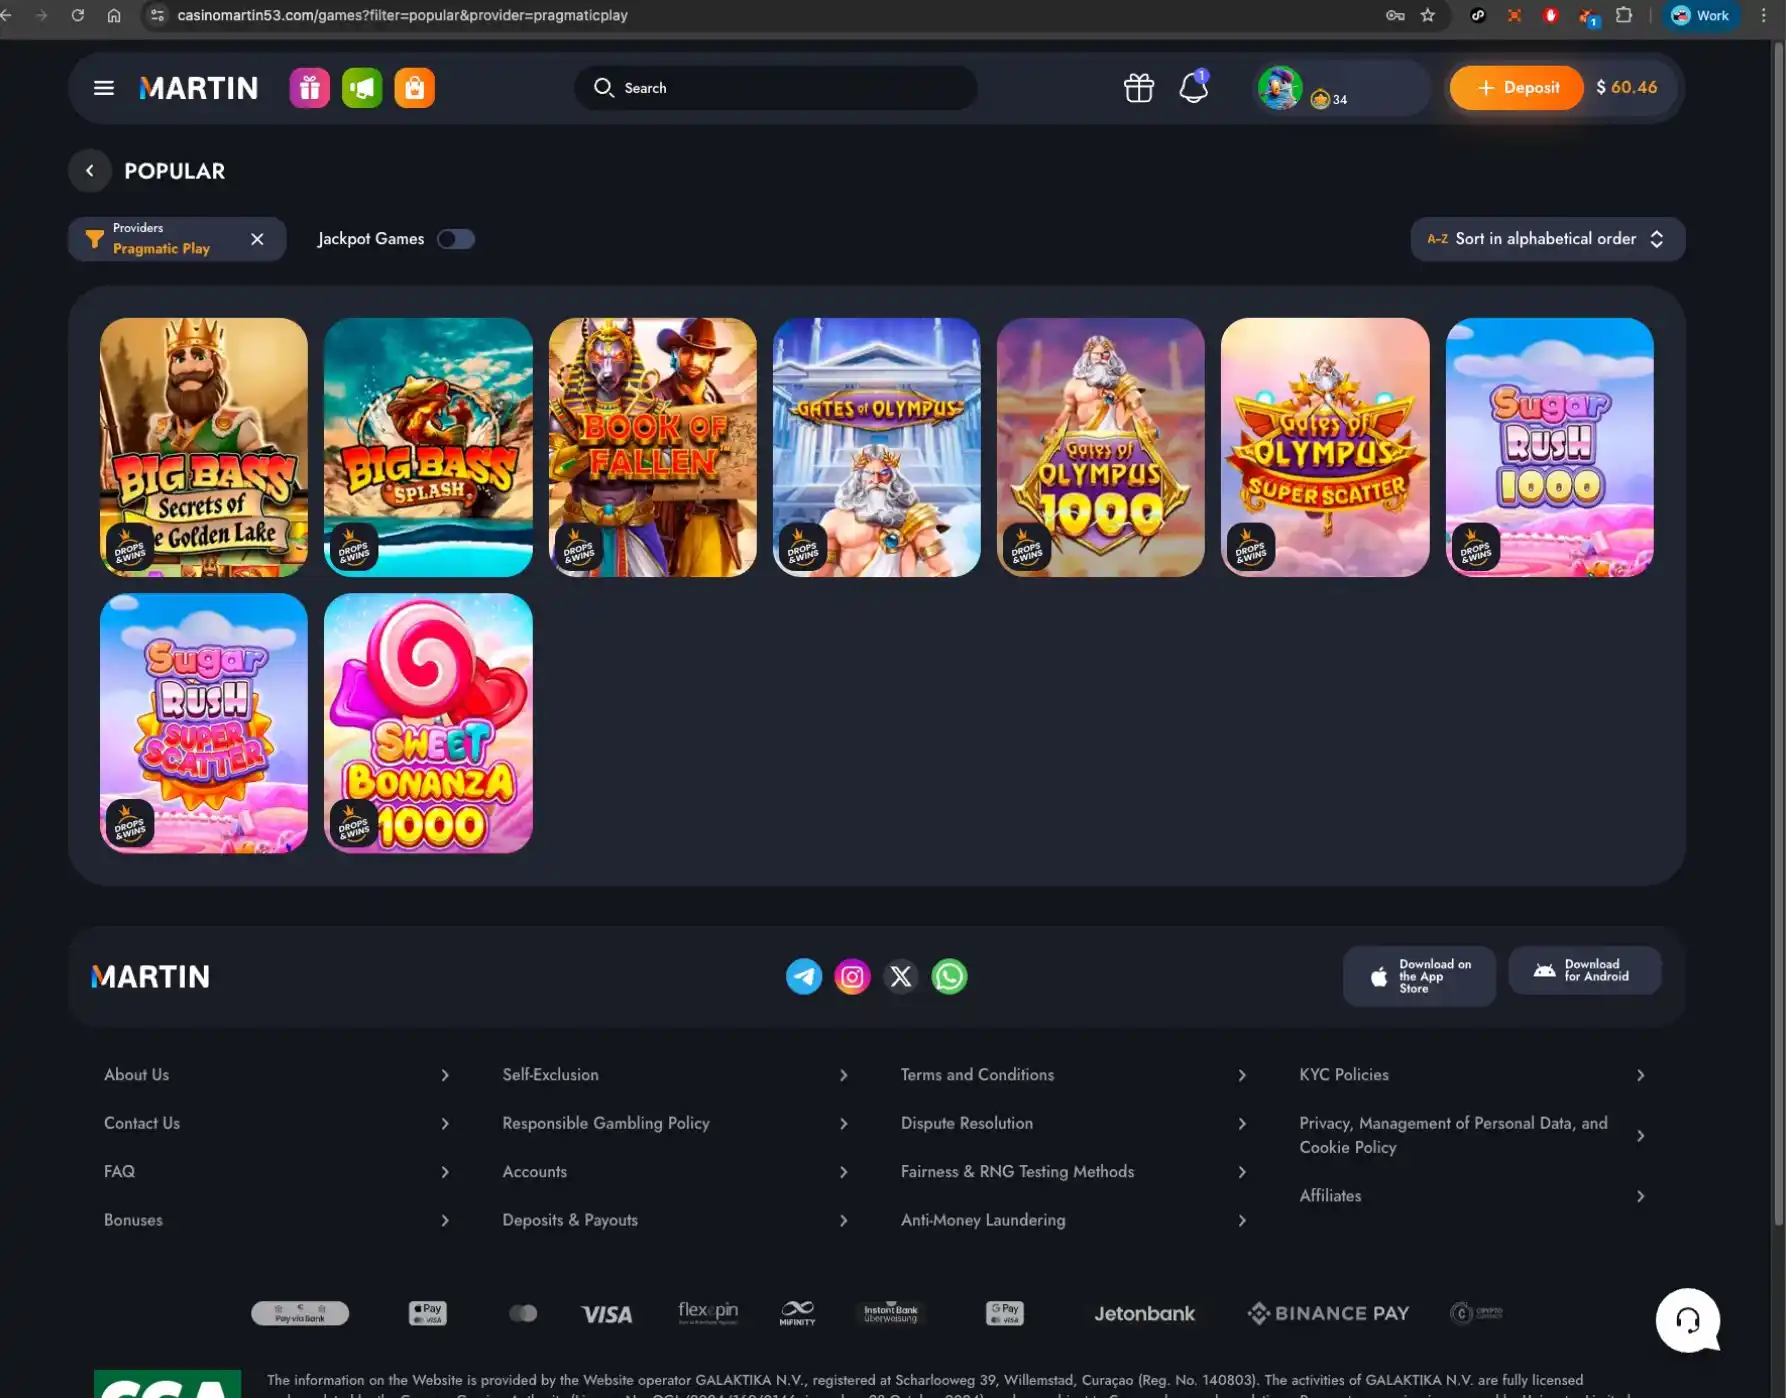The height and width of the screenshot is (1398, 1786).
Task: Open the Sweet Bonanza 1000 game
Action: (428, 723)
